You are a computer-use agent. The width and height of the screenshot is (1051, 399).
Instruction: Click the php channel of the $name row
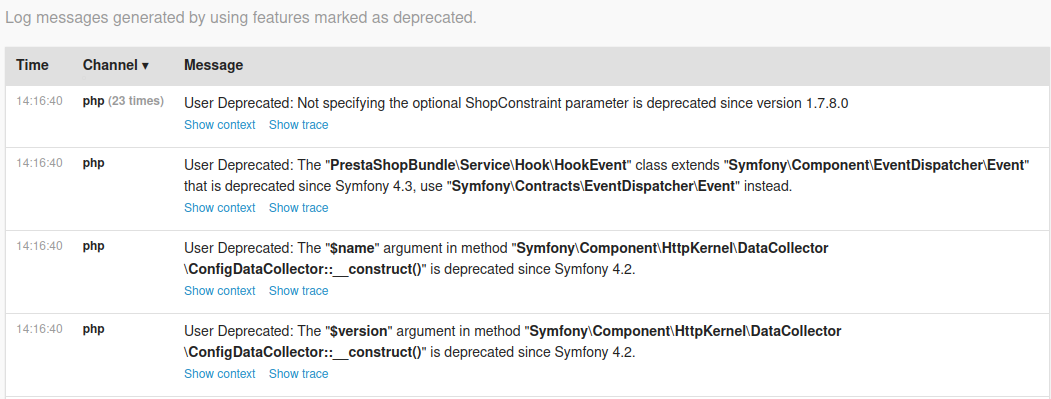[x=94, y=246]
